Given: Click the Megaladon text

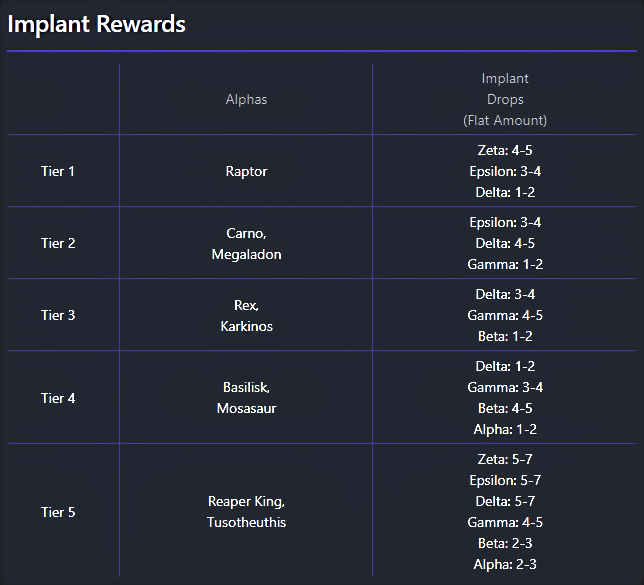Looking at the screenshot, I should coord(246,255).
